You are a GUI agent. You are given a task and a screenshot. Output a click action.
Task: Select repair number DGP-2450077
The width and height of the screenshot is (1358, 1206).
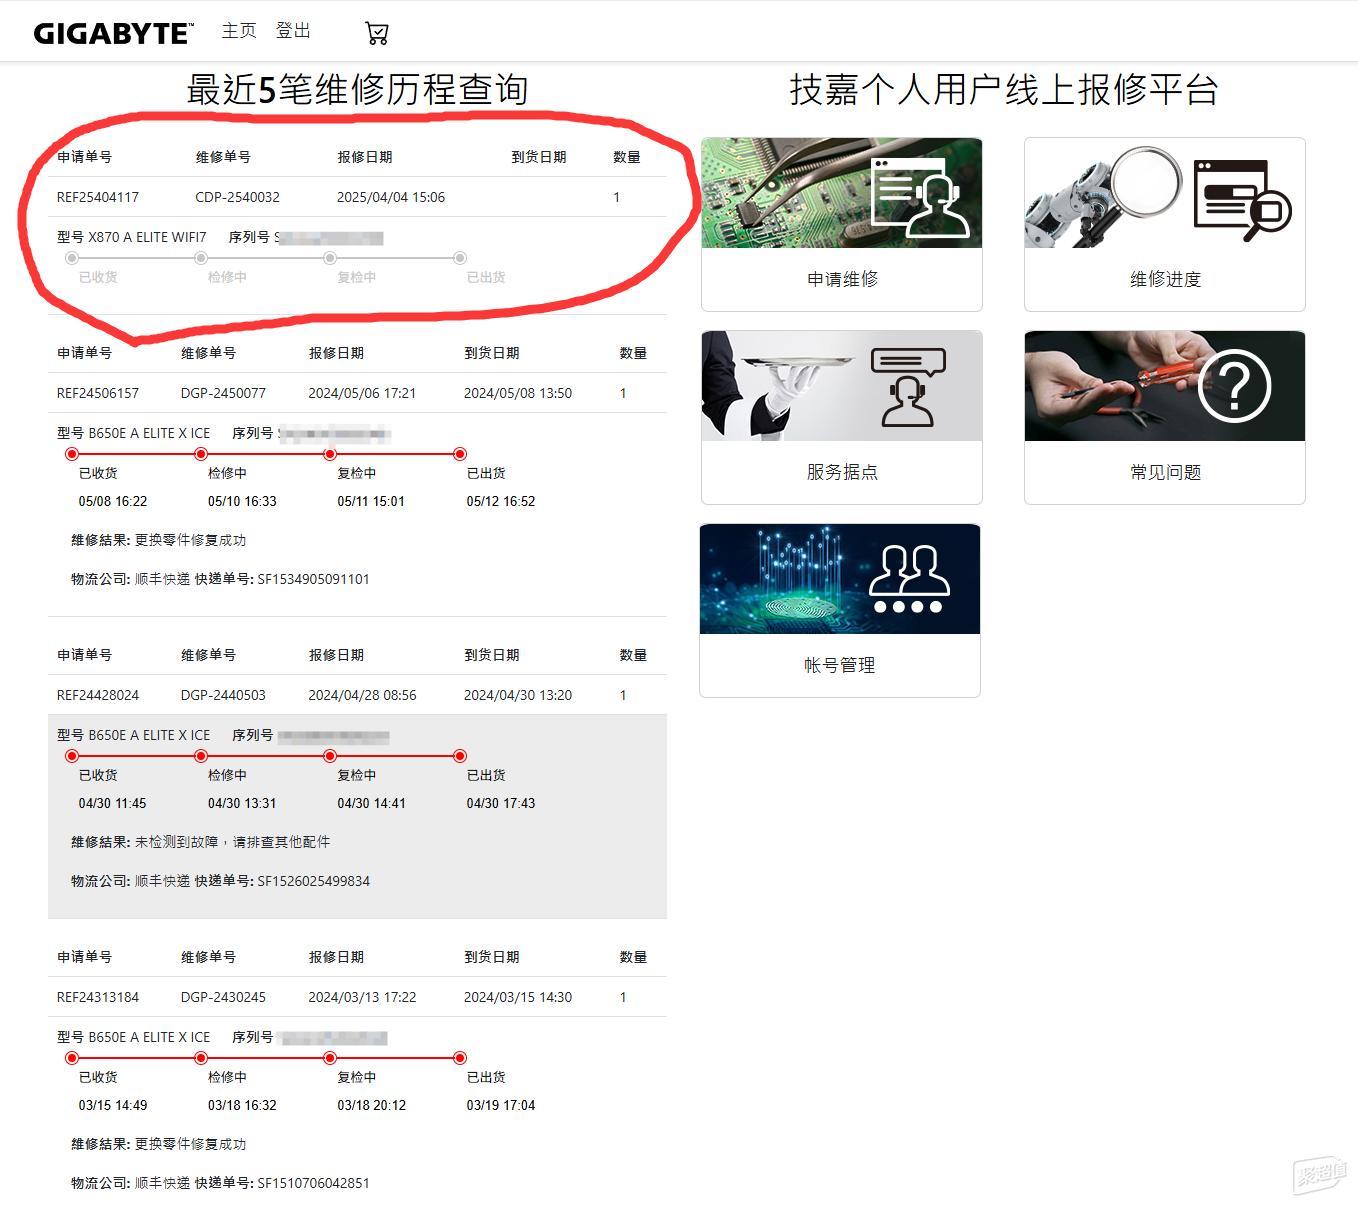223,393
